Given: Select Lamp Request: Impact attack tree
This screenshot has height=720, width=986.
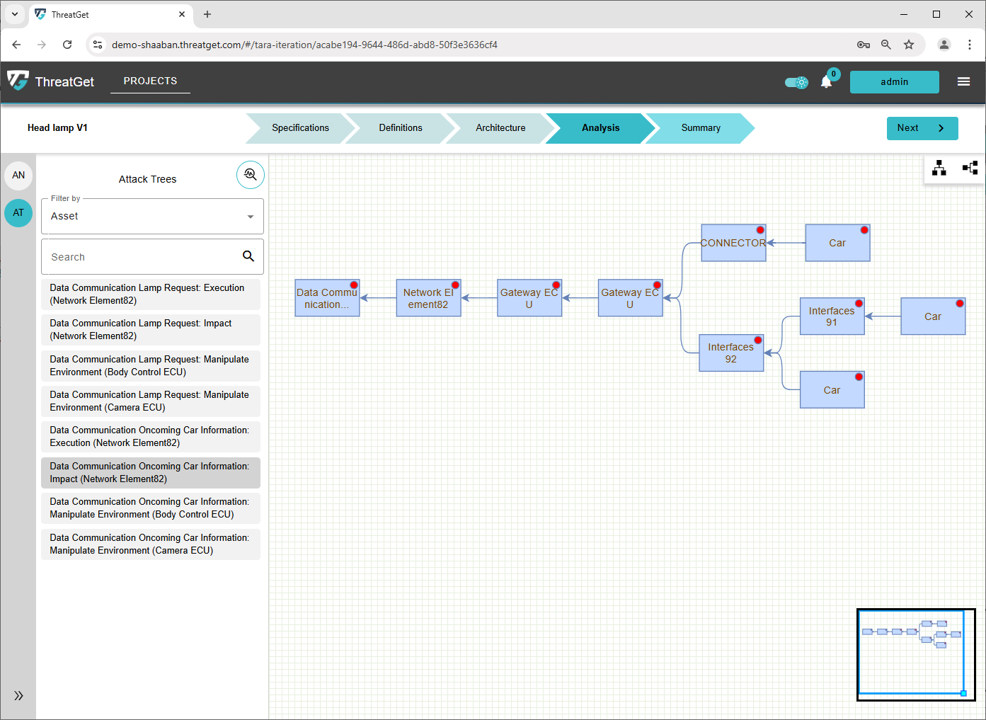Looking at the screenshot, I should tap(151, 330).
